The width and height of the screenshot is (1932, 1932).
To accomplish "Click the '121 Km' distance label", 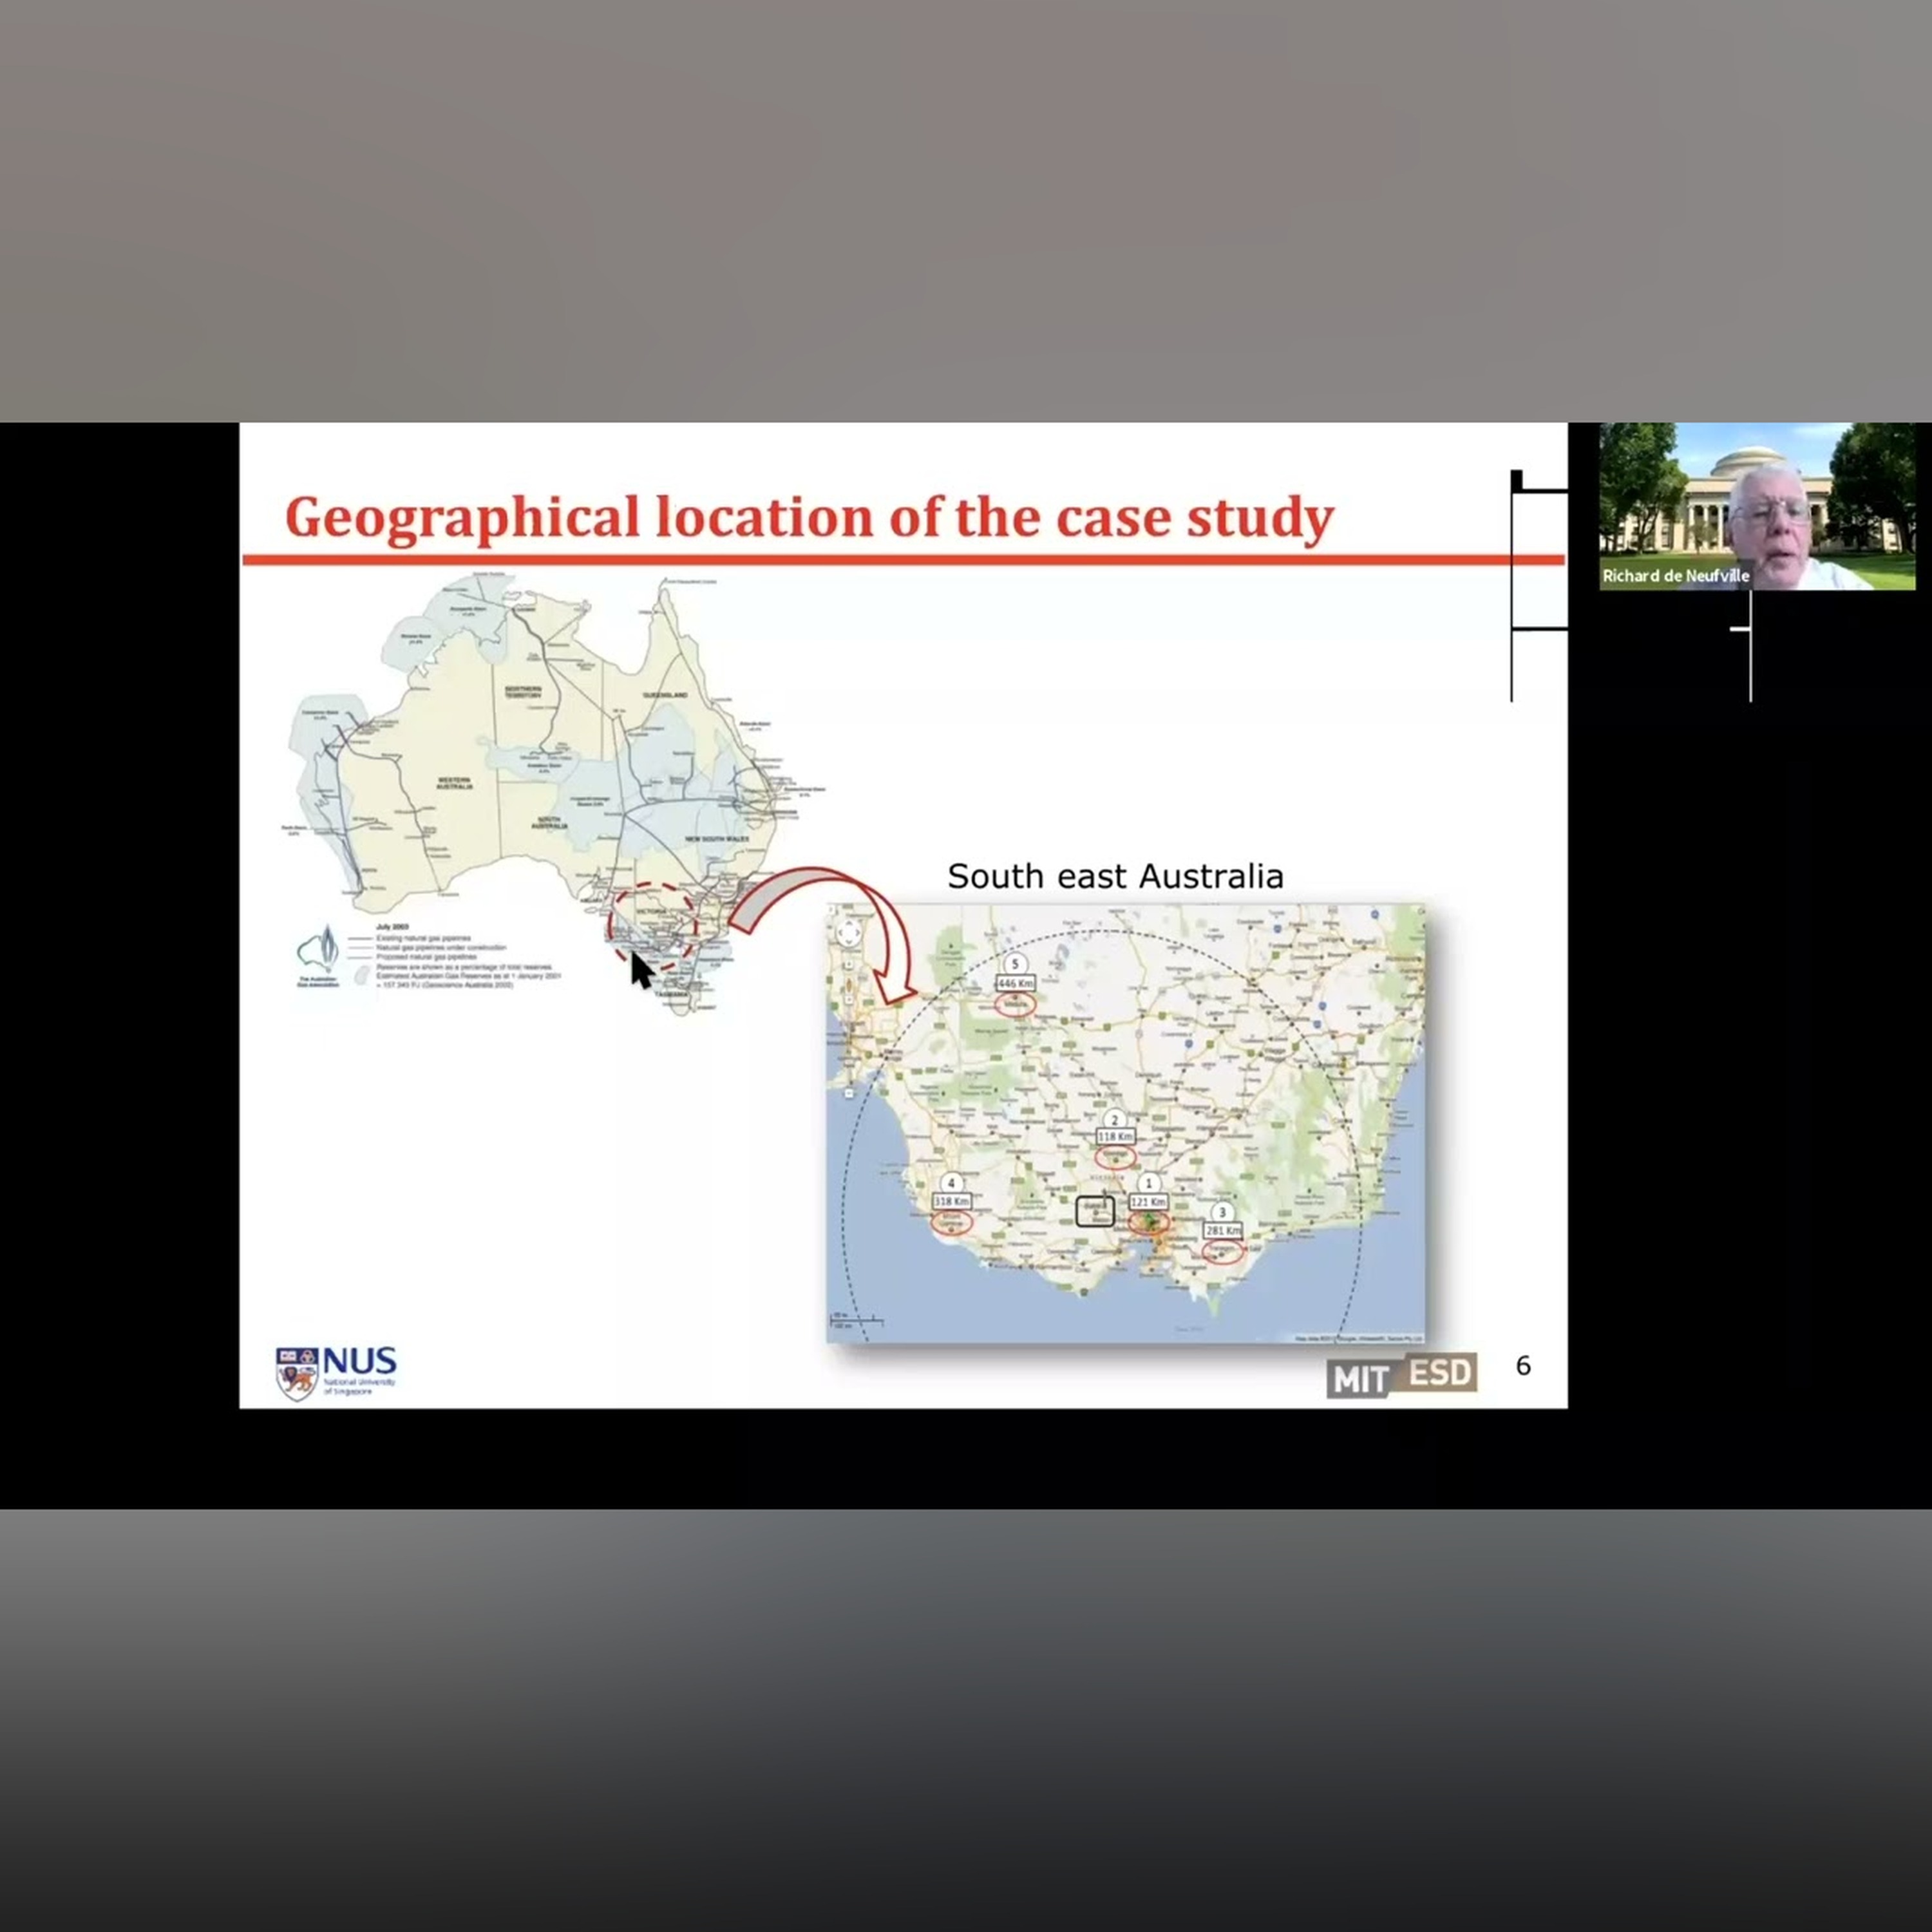I will (1148, 1202).
